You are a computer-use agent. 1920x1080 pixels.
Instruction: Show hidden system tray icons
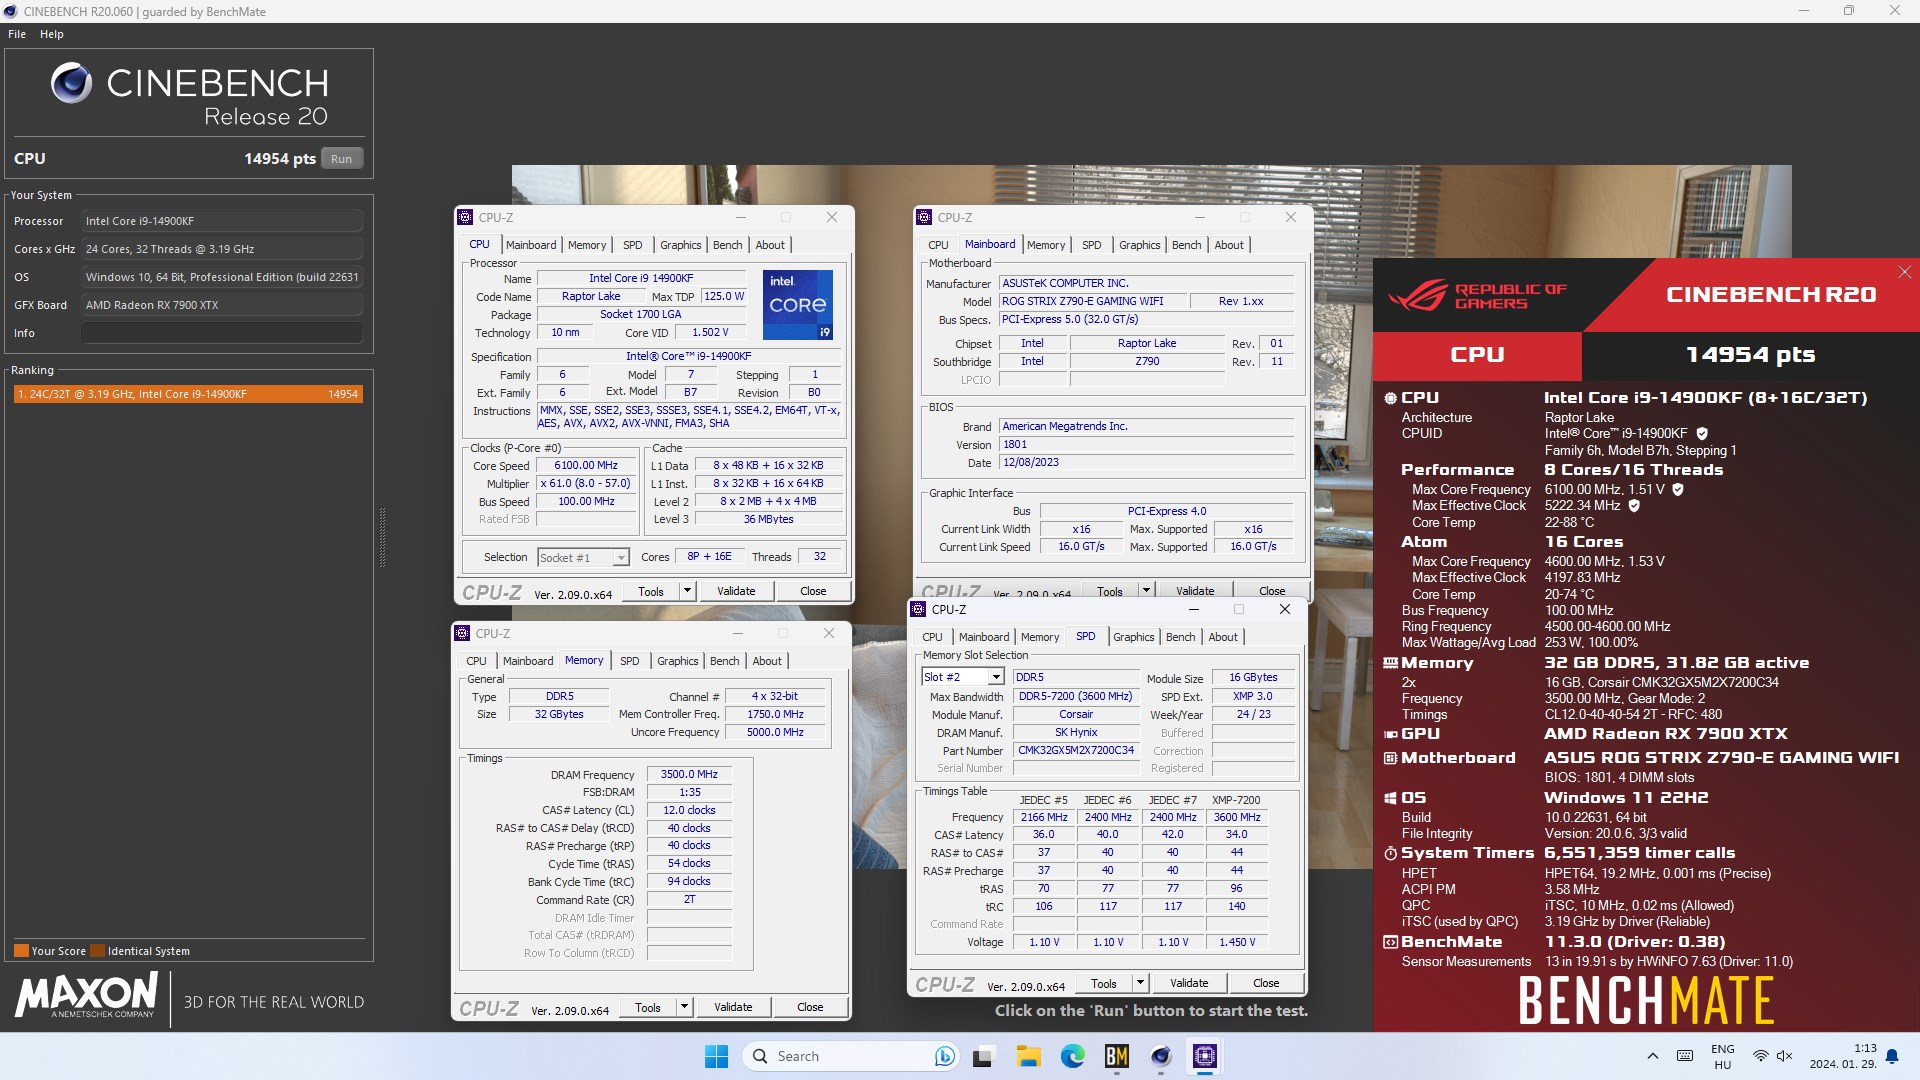point(1652,1056)
